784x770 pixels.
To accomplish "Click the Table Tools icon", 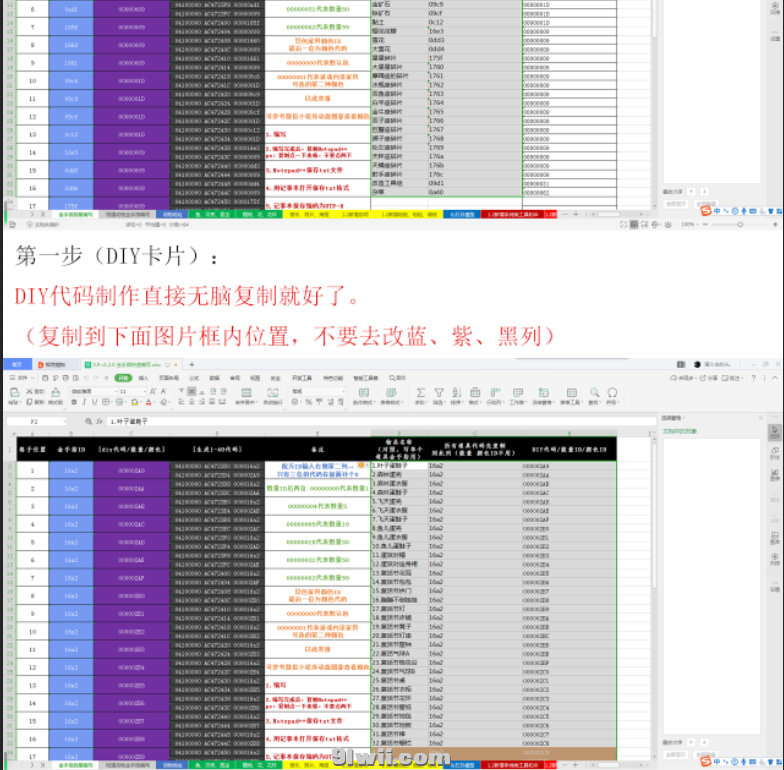I will click(572, 392).
